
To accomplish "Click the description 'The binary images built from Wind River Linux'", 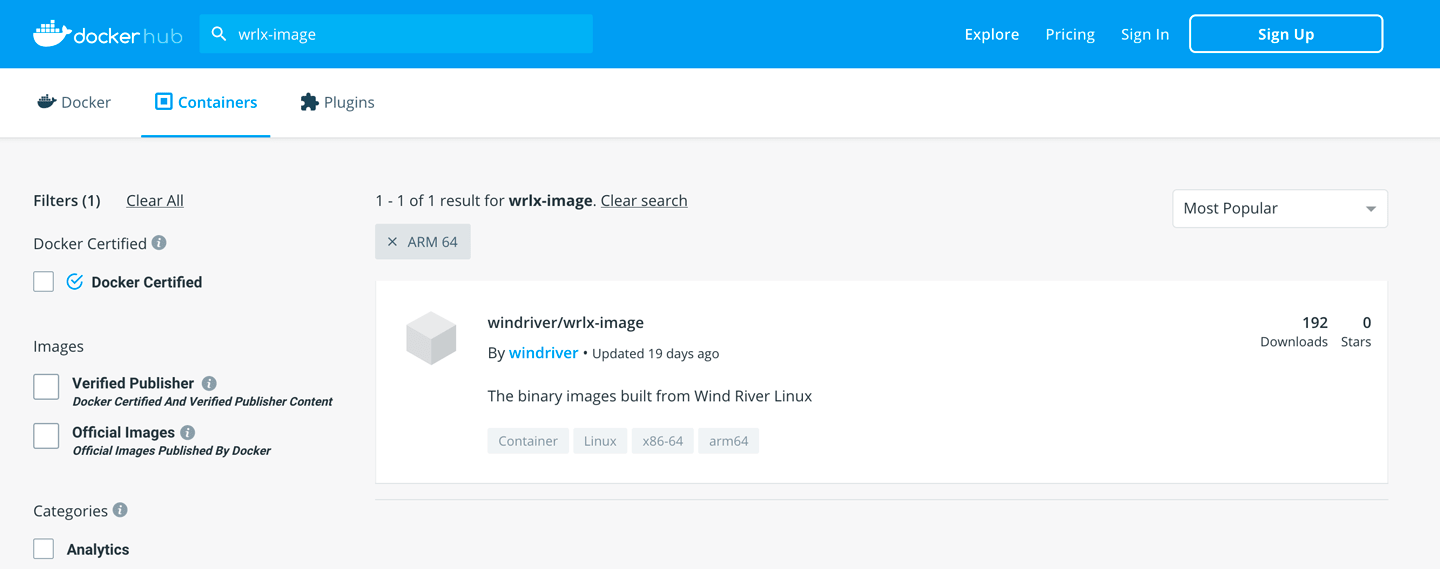I will tap(650, 396).
